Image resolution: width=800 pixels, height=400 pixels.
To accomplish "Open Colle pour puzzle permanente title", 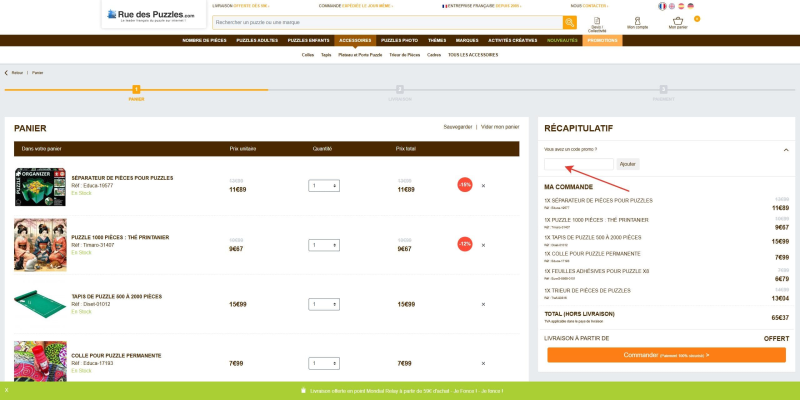I will click(116, 356).
